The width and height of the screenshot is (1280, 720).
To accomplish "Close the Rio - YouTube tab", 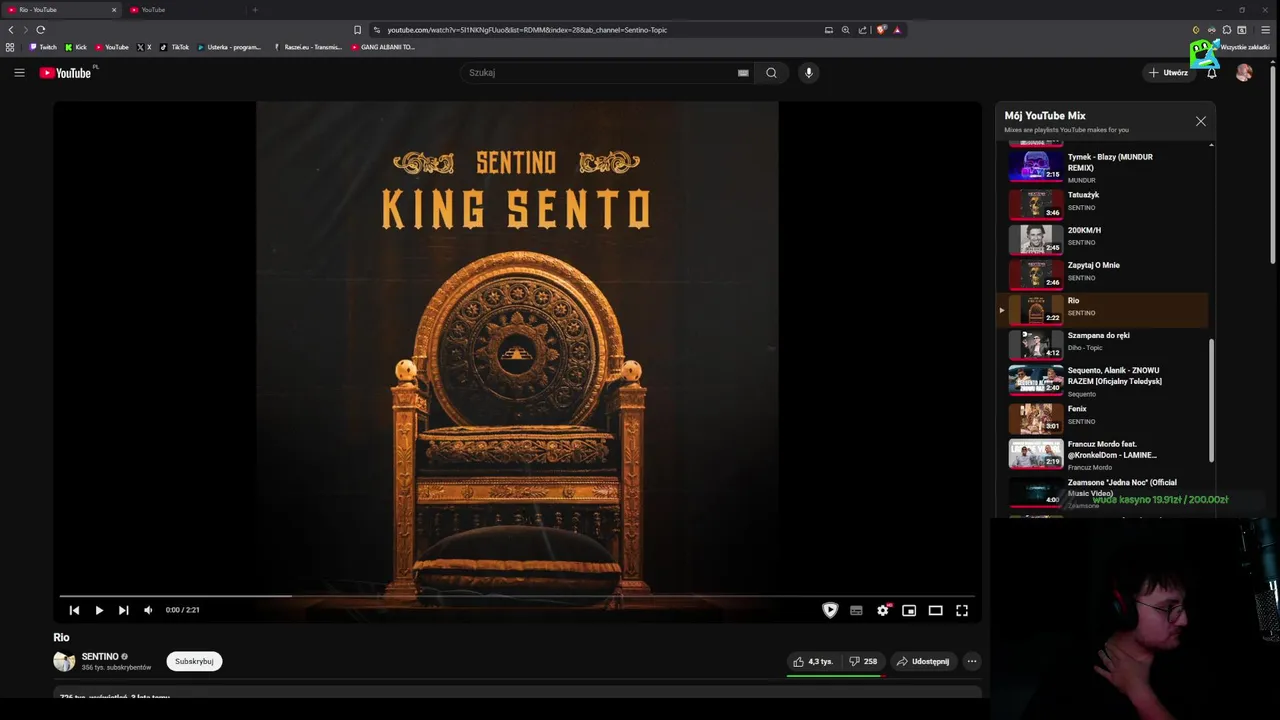I will pos(114,10).
